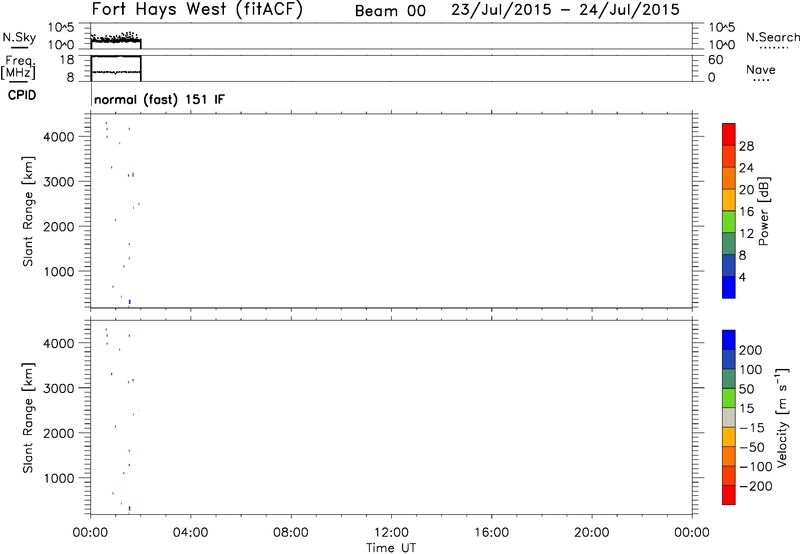Click the '16:00' time tick label
The width and height of the screenshot is (800, 554).
point(491,533)
